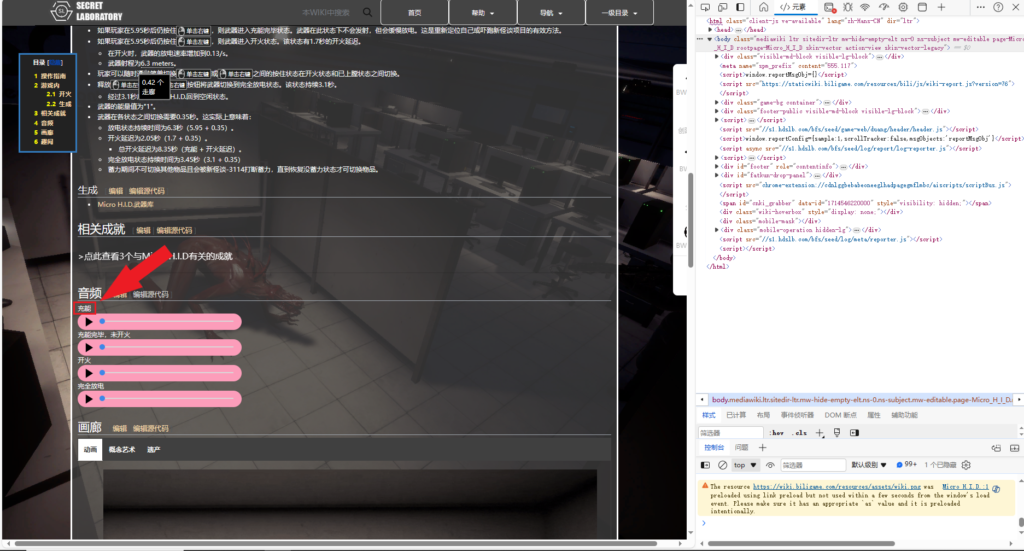Screen dimensions: 1024x551
Task: Open the Console tab icon with red badge
Action: [829, 7]
